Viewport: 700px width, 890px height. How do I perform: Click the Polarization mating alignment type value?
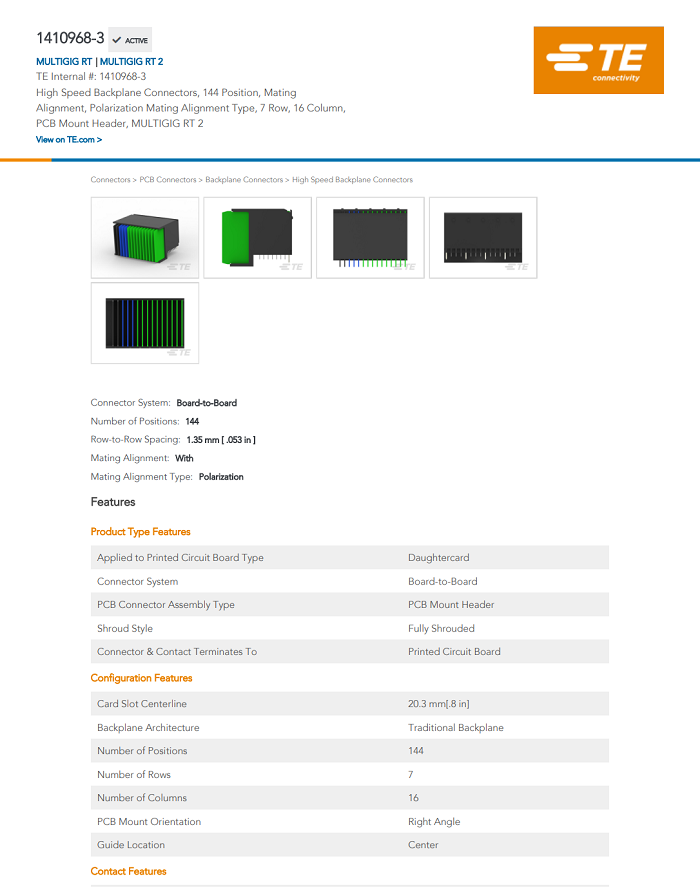pos(221,477)
